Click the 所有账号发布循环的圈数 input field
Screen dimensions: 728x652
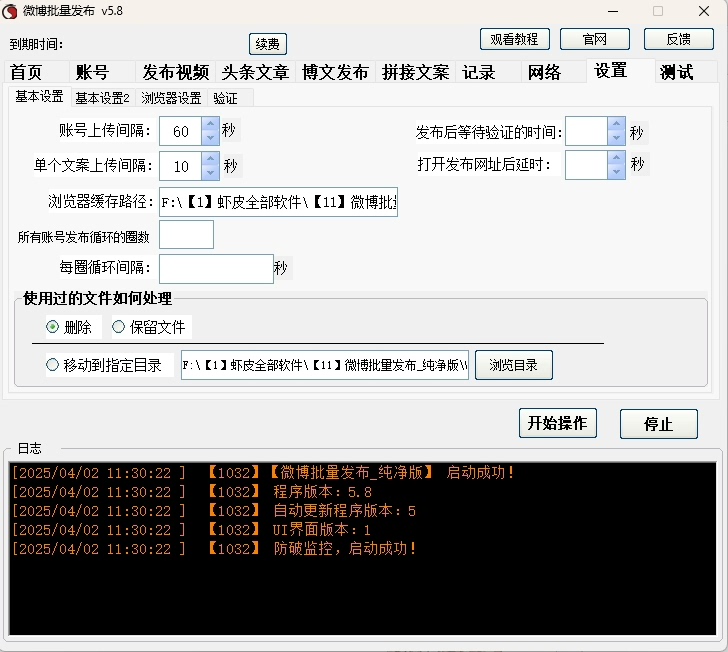(x=186, y=235)
